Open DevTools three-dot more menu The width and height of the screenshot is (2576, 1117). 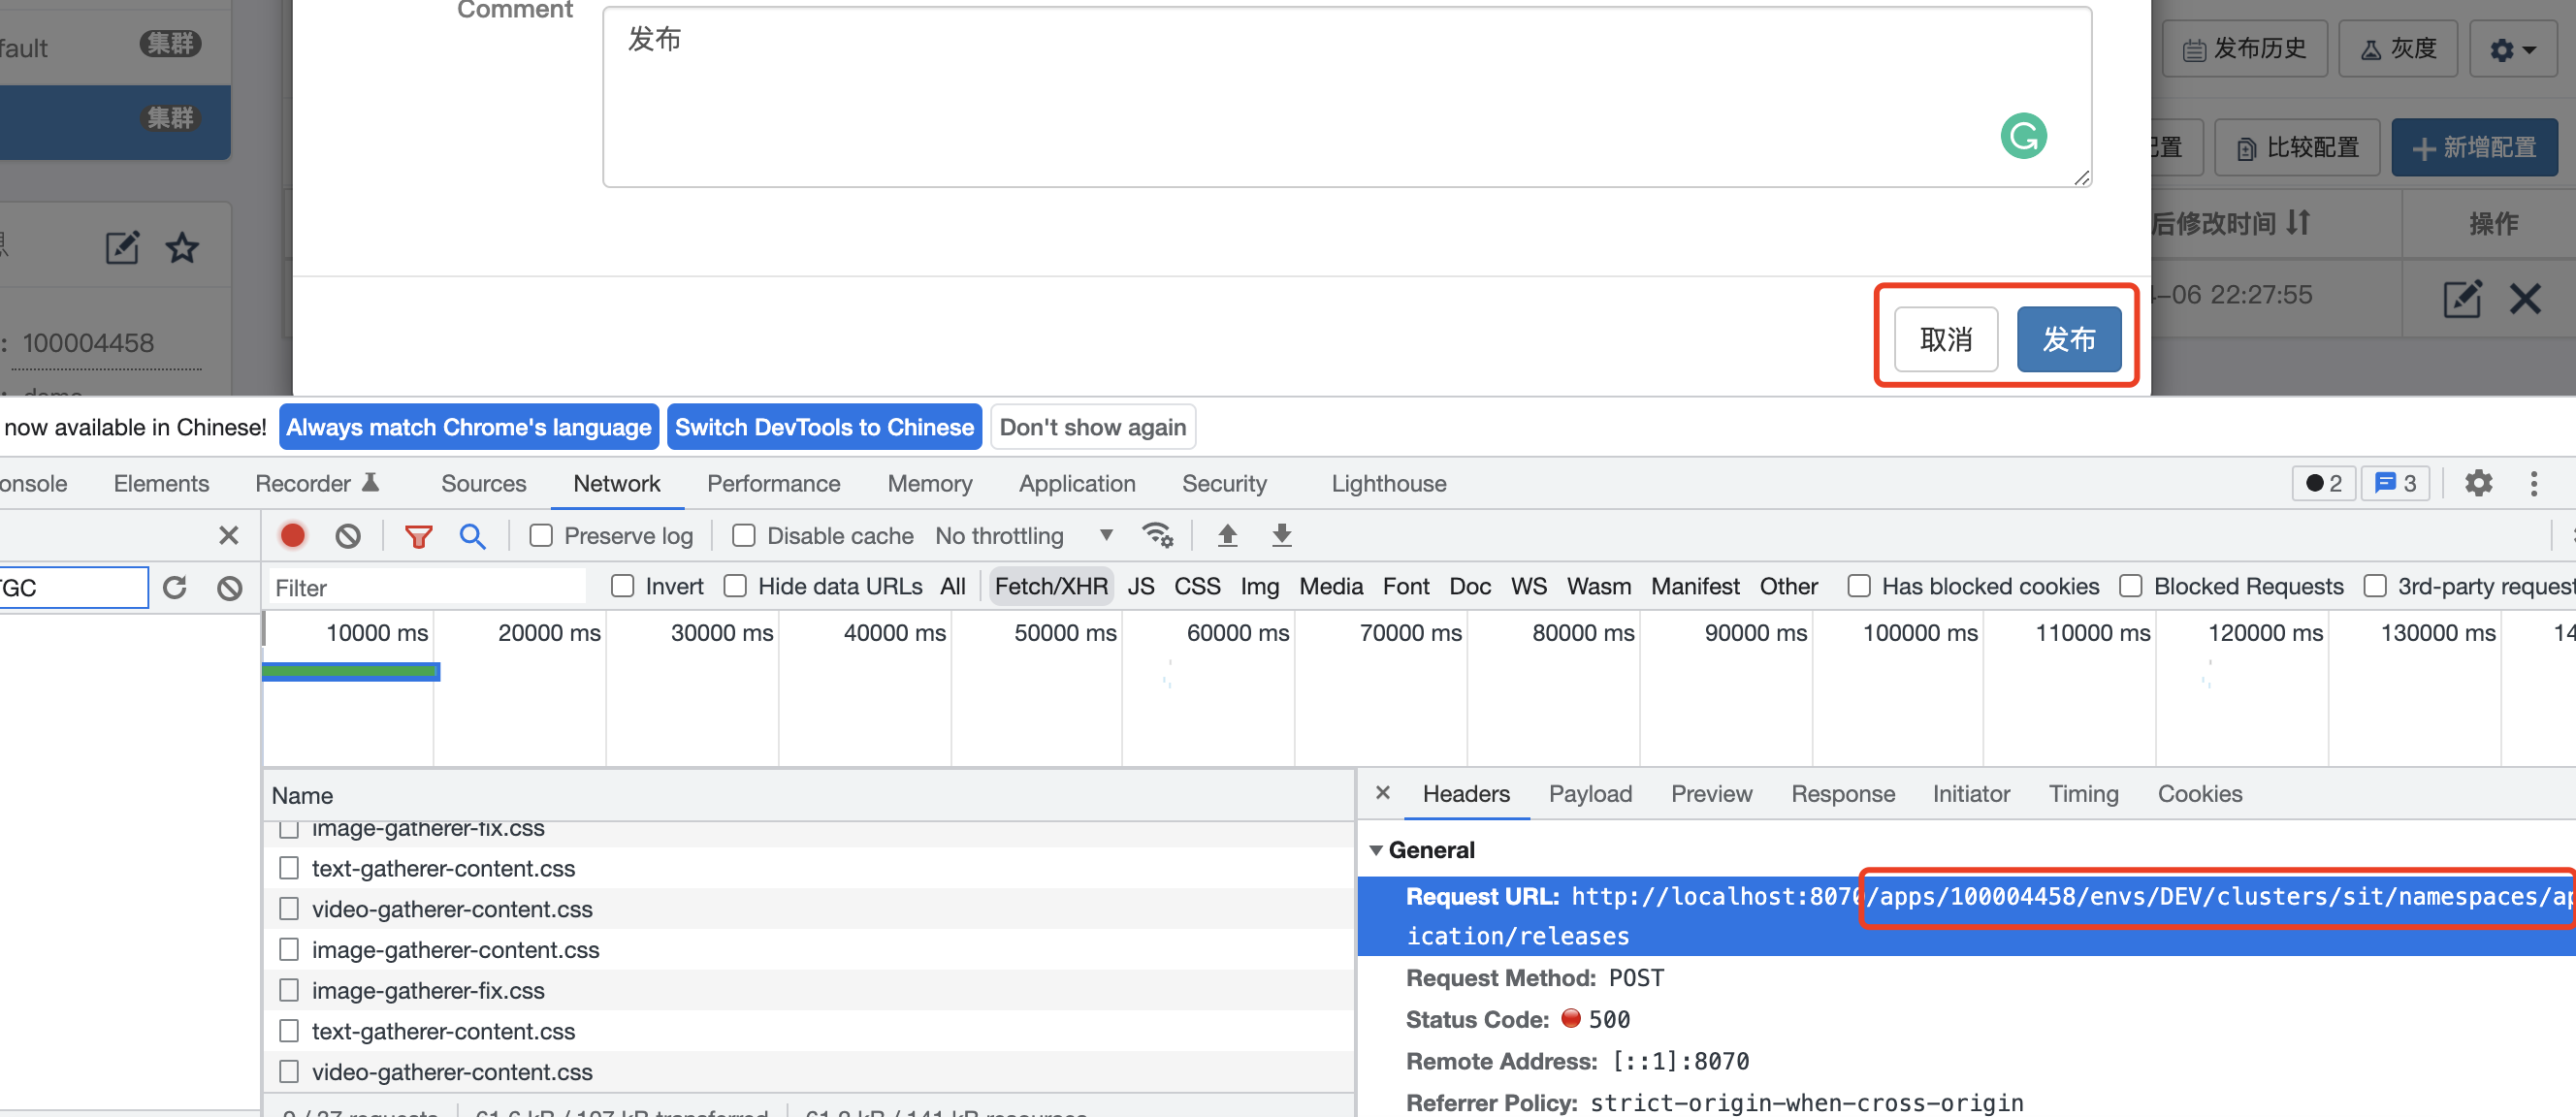point(2533,484)
